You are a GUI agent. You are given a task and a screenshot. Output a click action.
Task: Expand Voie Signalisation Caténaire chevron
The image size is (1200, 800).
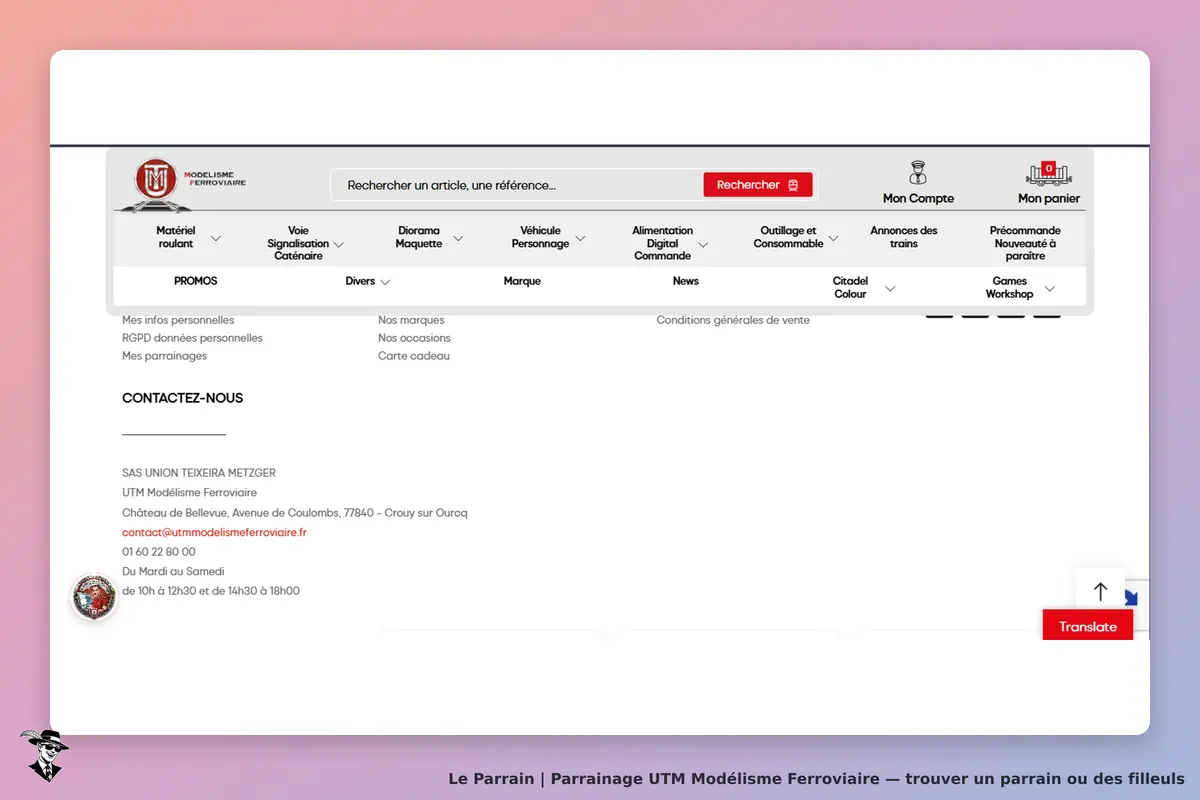(339, 244)
